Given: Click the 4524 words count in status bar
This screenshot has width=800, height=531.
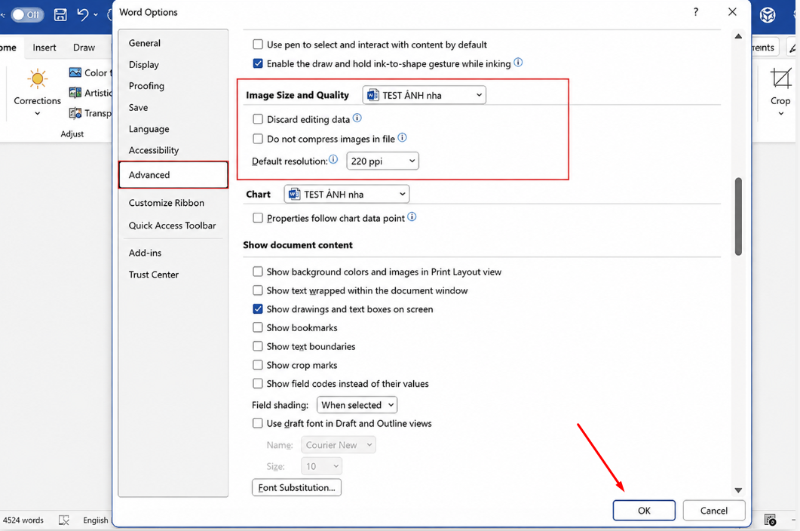Looking at the screenshot, I should point(23,520).
